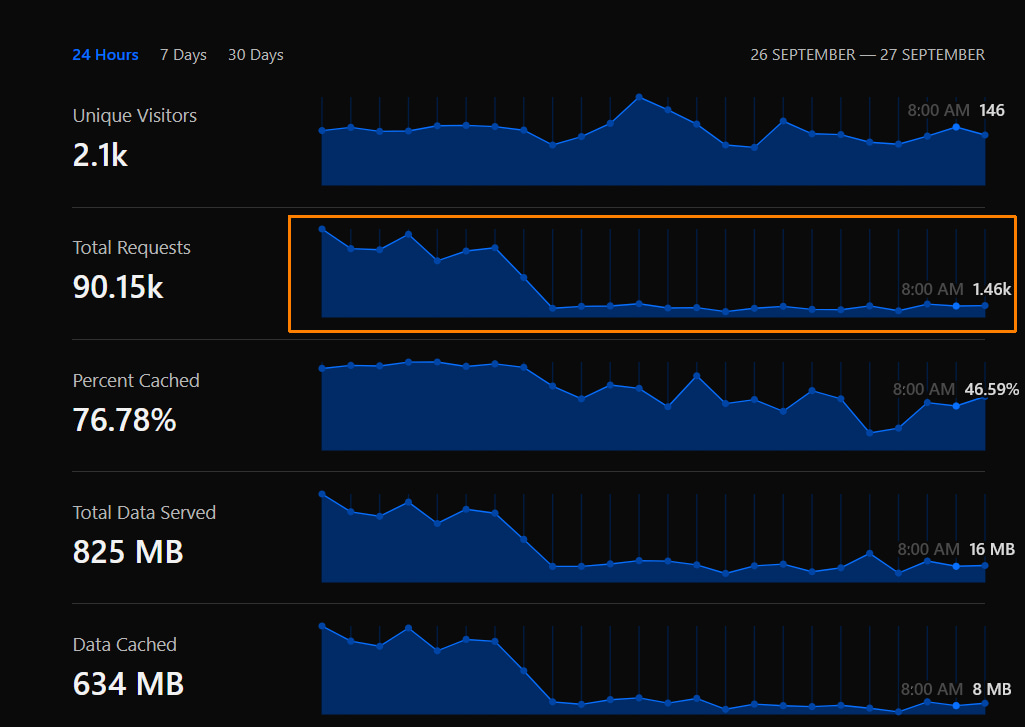Click the 8:00 AM tooltip on Total Data Served chart
The height and width of the screenshot is (727, 1025).
point(928,549)
